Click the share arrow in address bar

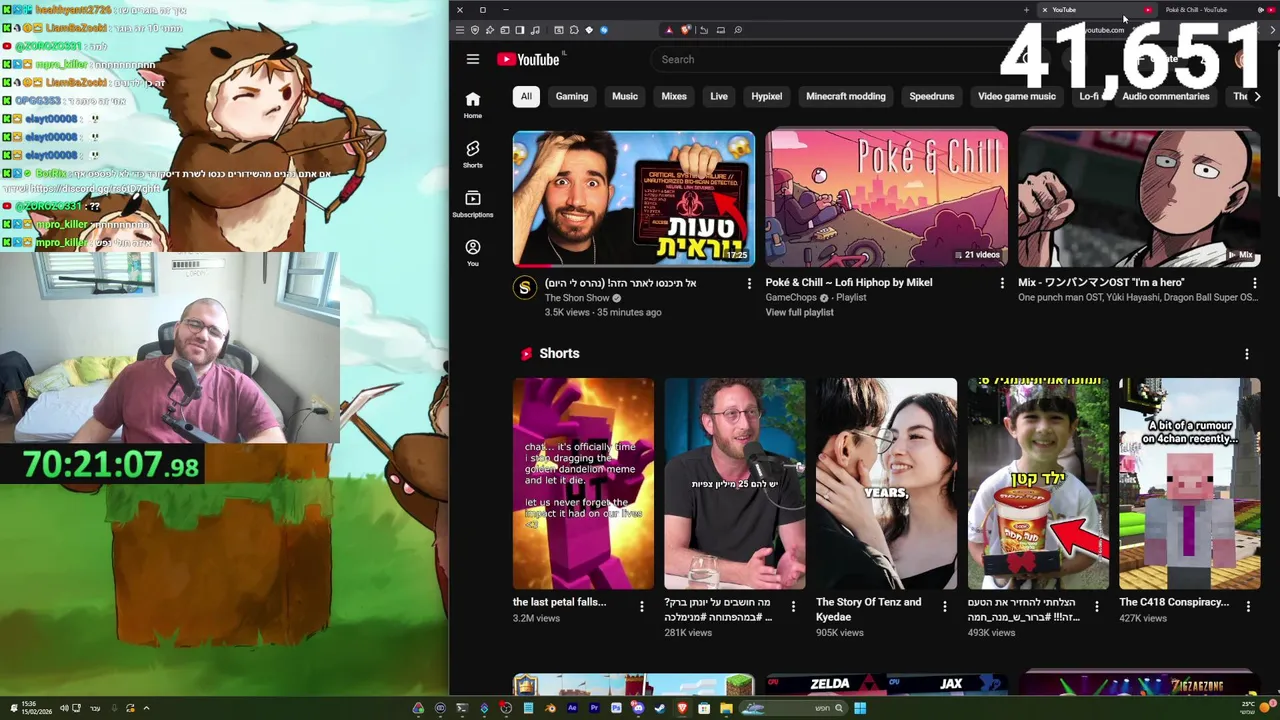click(x=704, y=30)
